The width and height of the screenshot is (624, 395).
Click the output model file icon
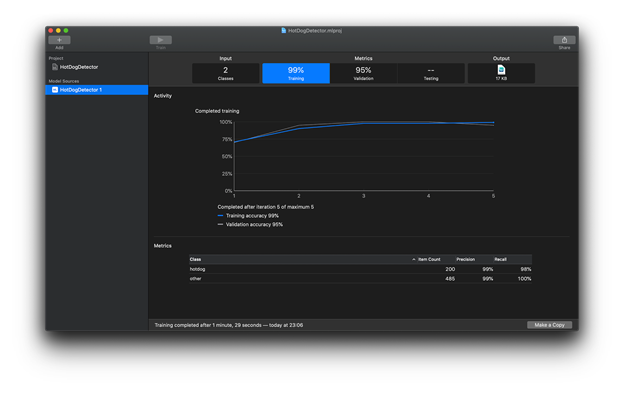tap(501, 70)
